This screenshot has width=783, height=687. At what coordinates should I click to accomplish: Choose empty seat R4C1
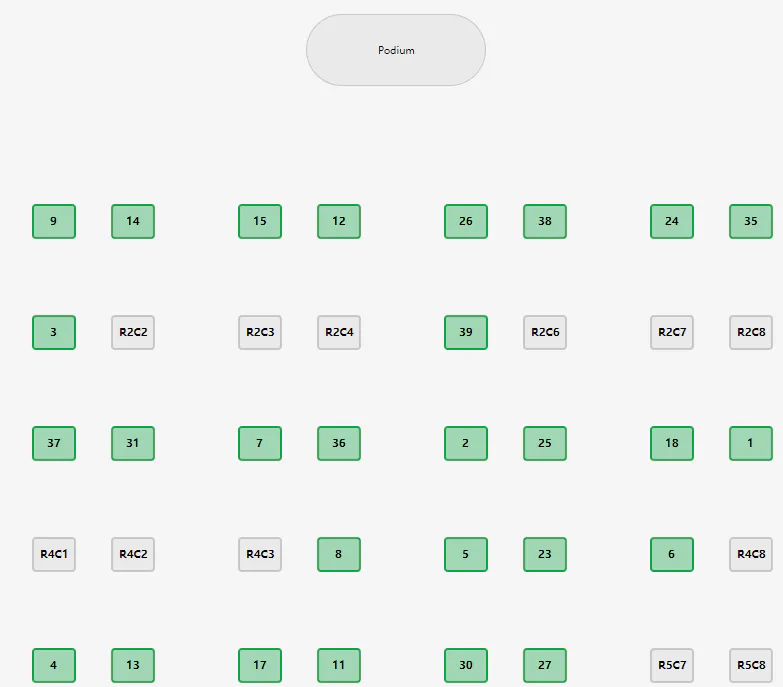(54, 554)
